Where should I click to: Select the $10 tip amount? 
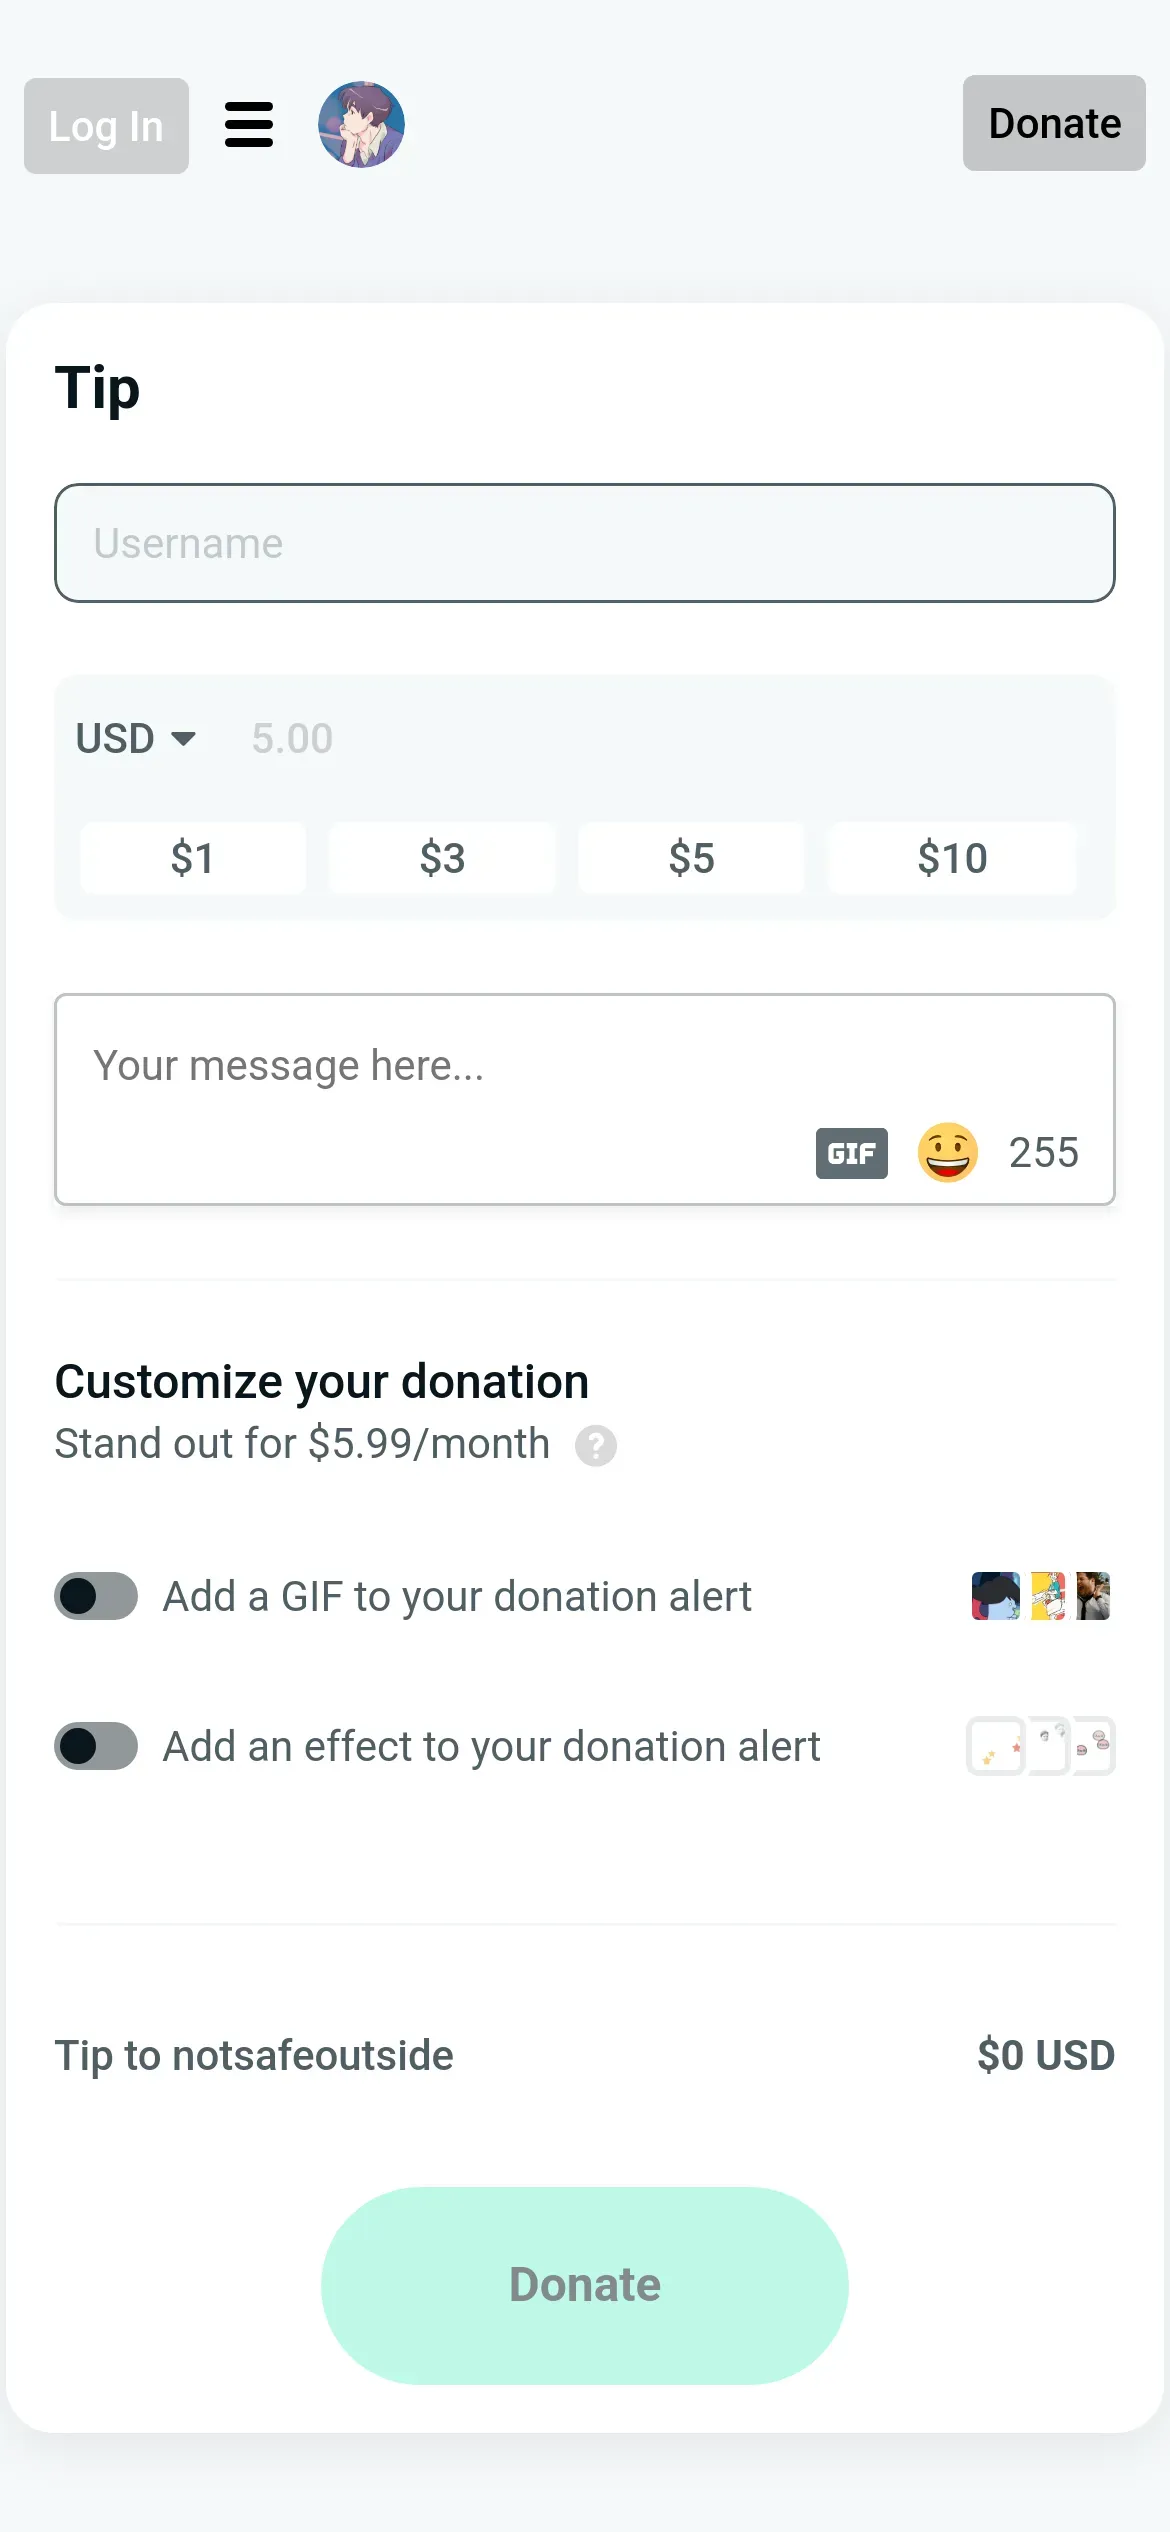(x=952, y=858)
